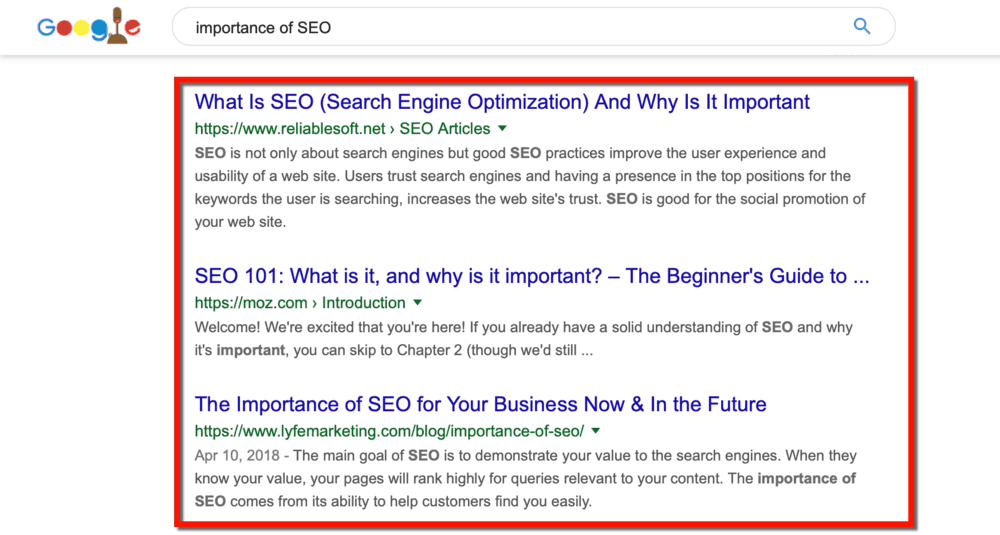
Task: Click snippet line 'your web site.'
Action: 240,223
